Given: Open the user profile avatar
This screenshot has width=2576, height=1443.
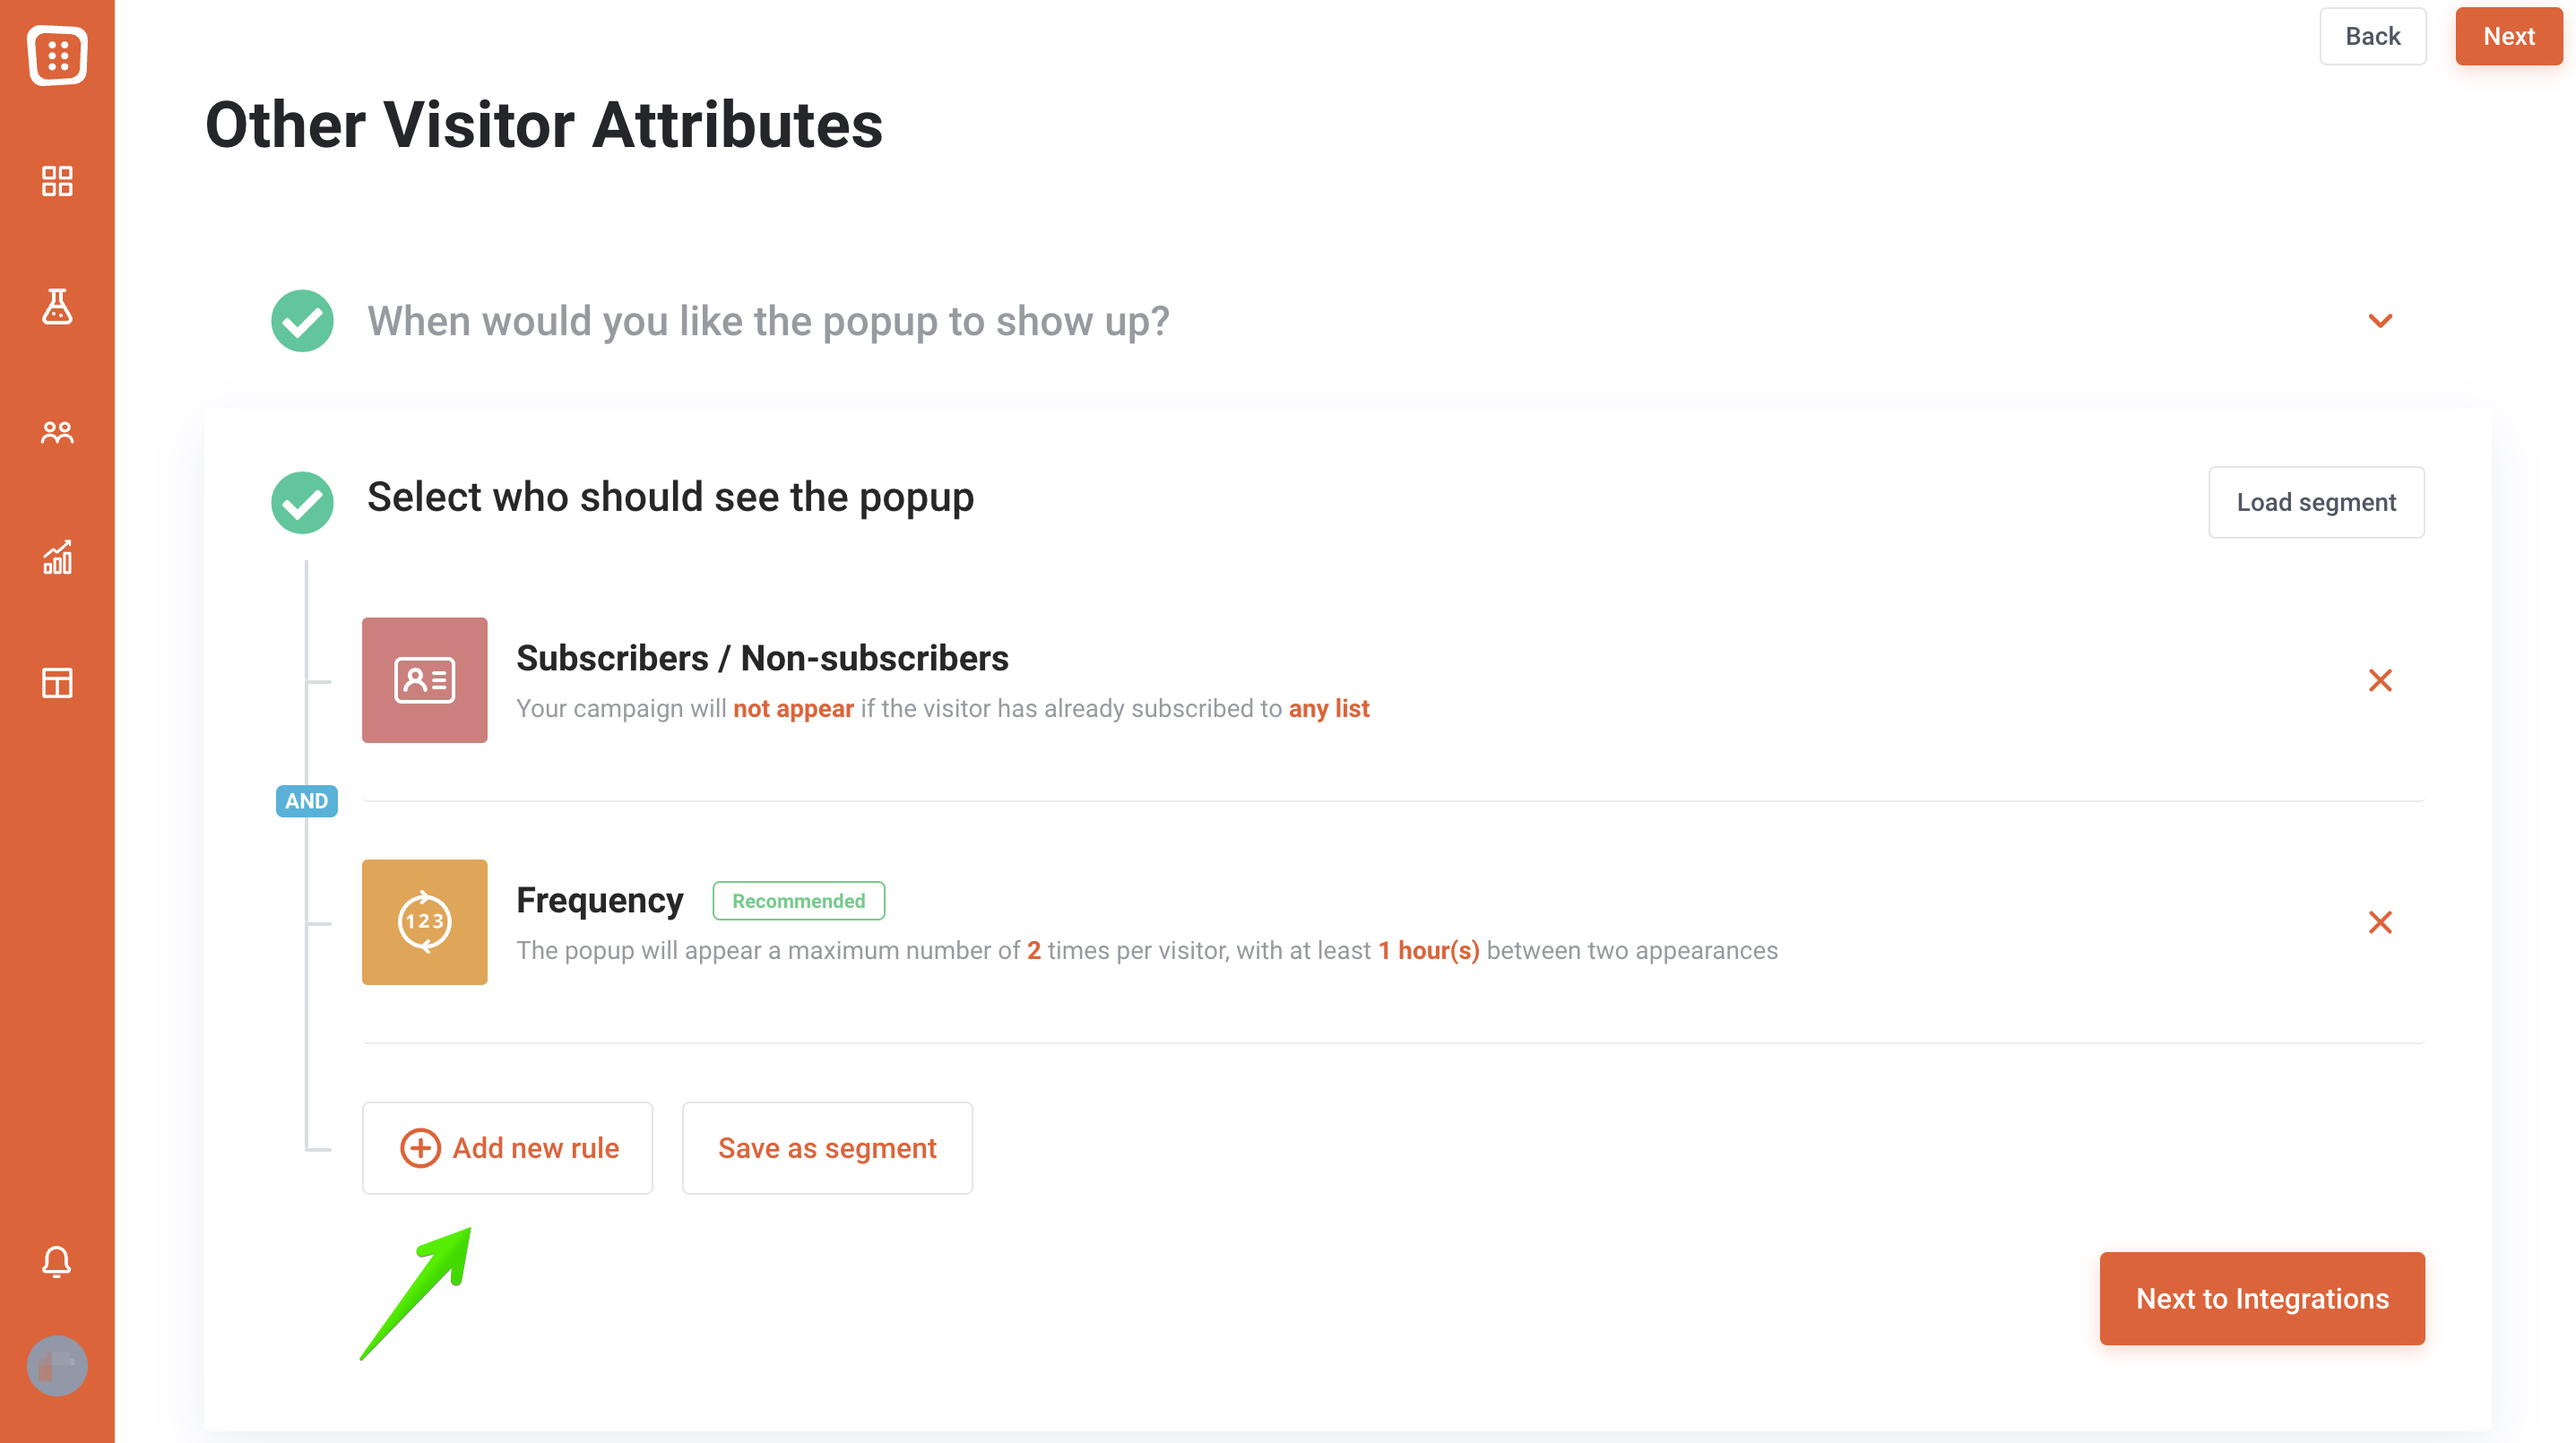Looking at the screenshot, I should click(57, 1365).
